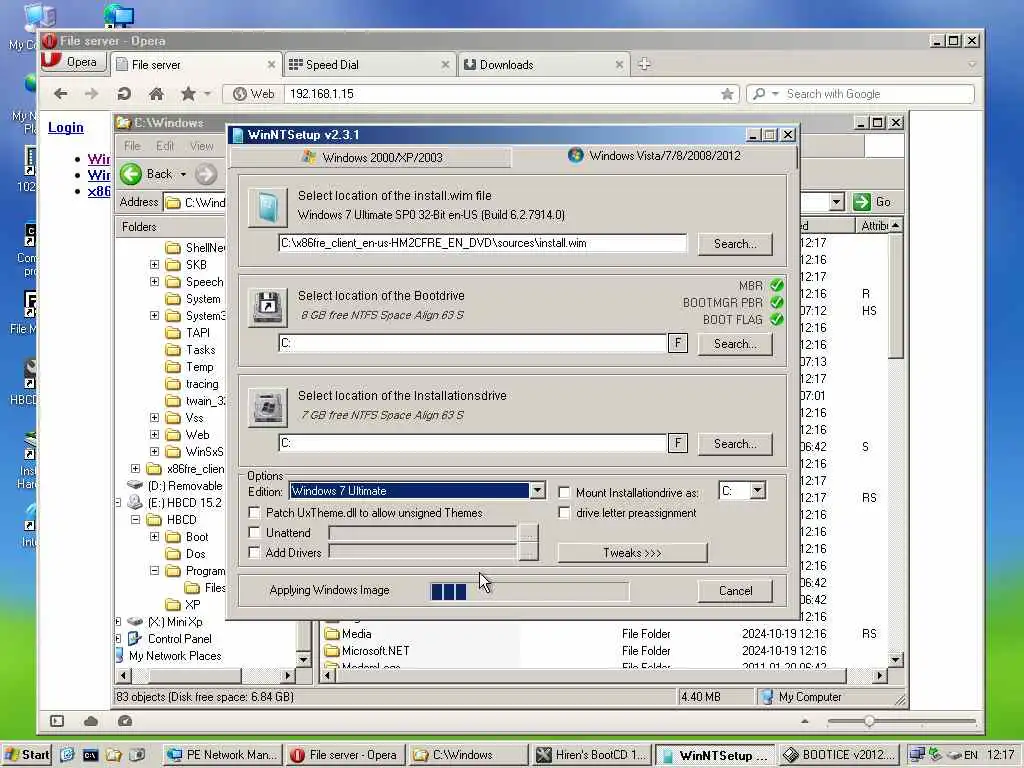Reload the page in Opera
Viewport: 1024px width, 768px height.
click(124, 94)
